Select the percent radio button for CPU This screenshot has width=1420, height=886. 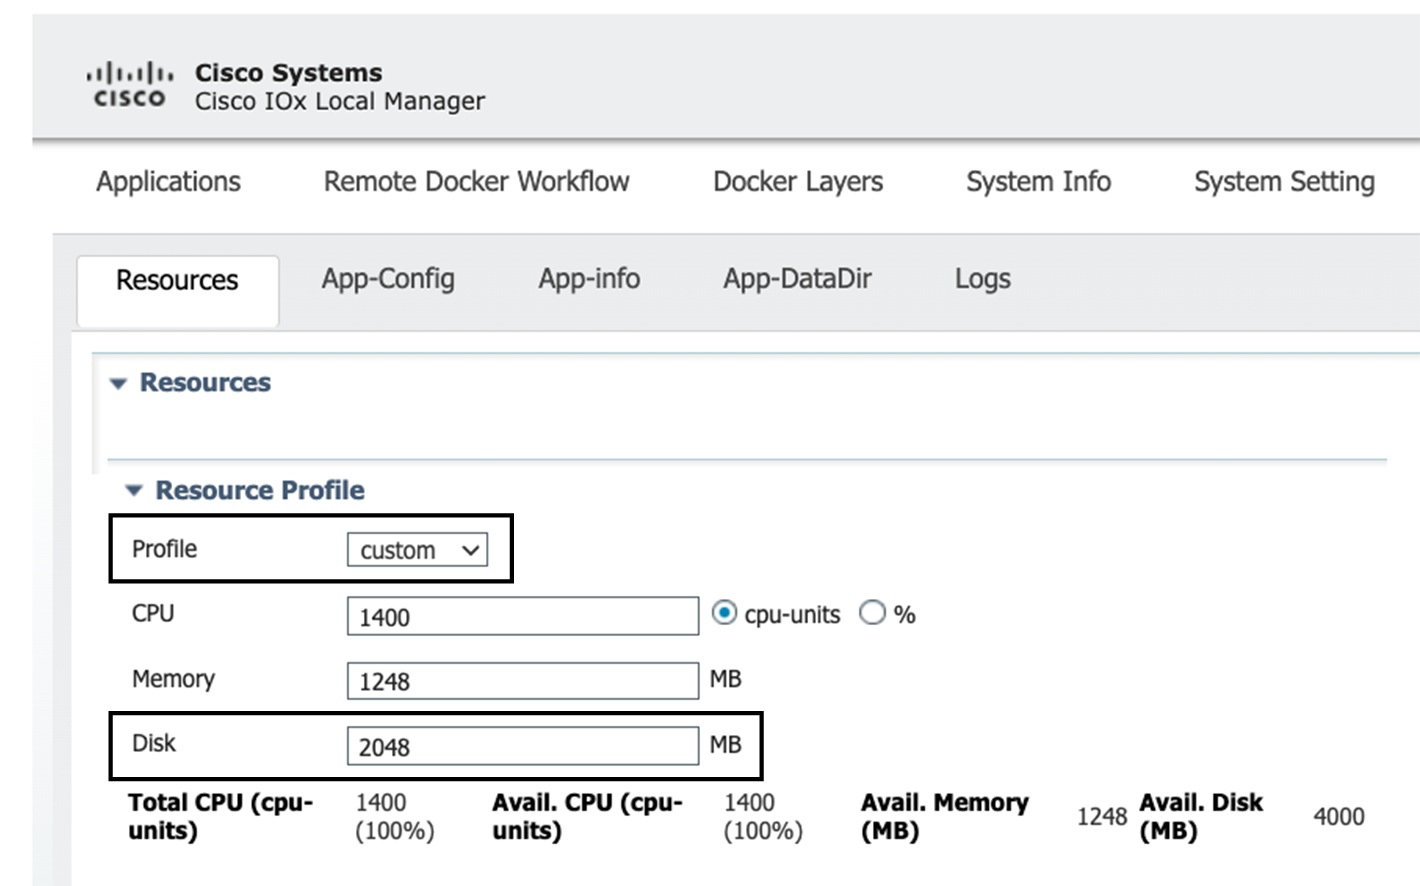point(872,614)
